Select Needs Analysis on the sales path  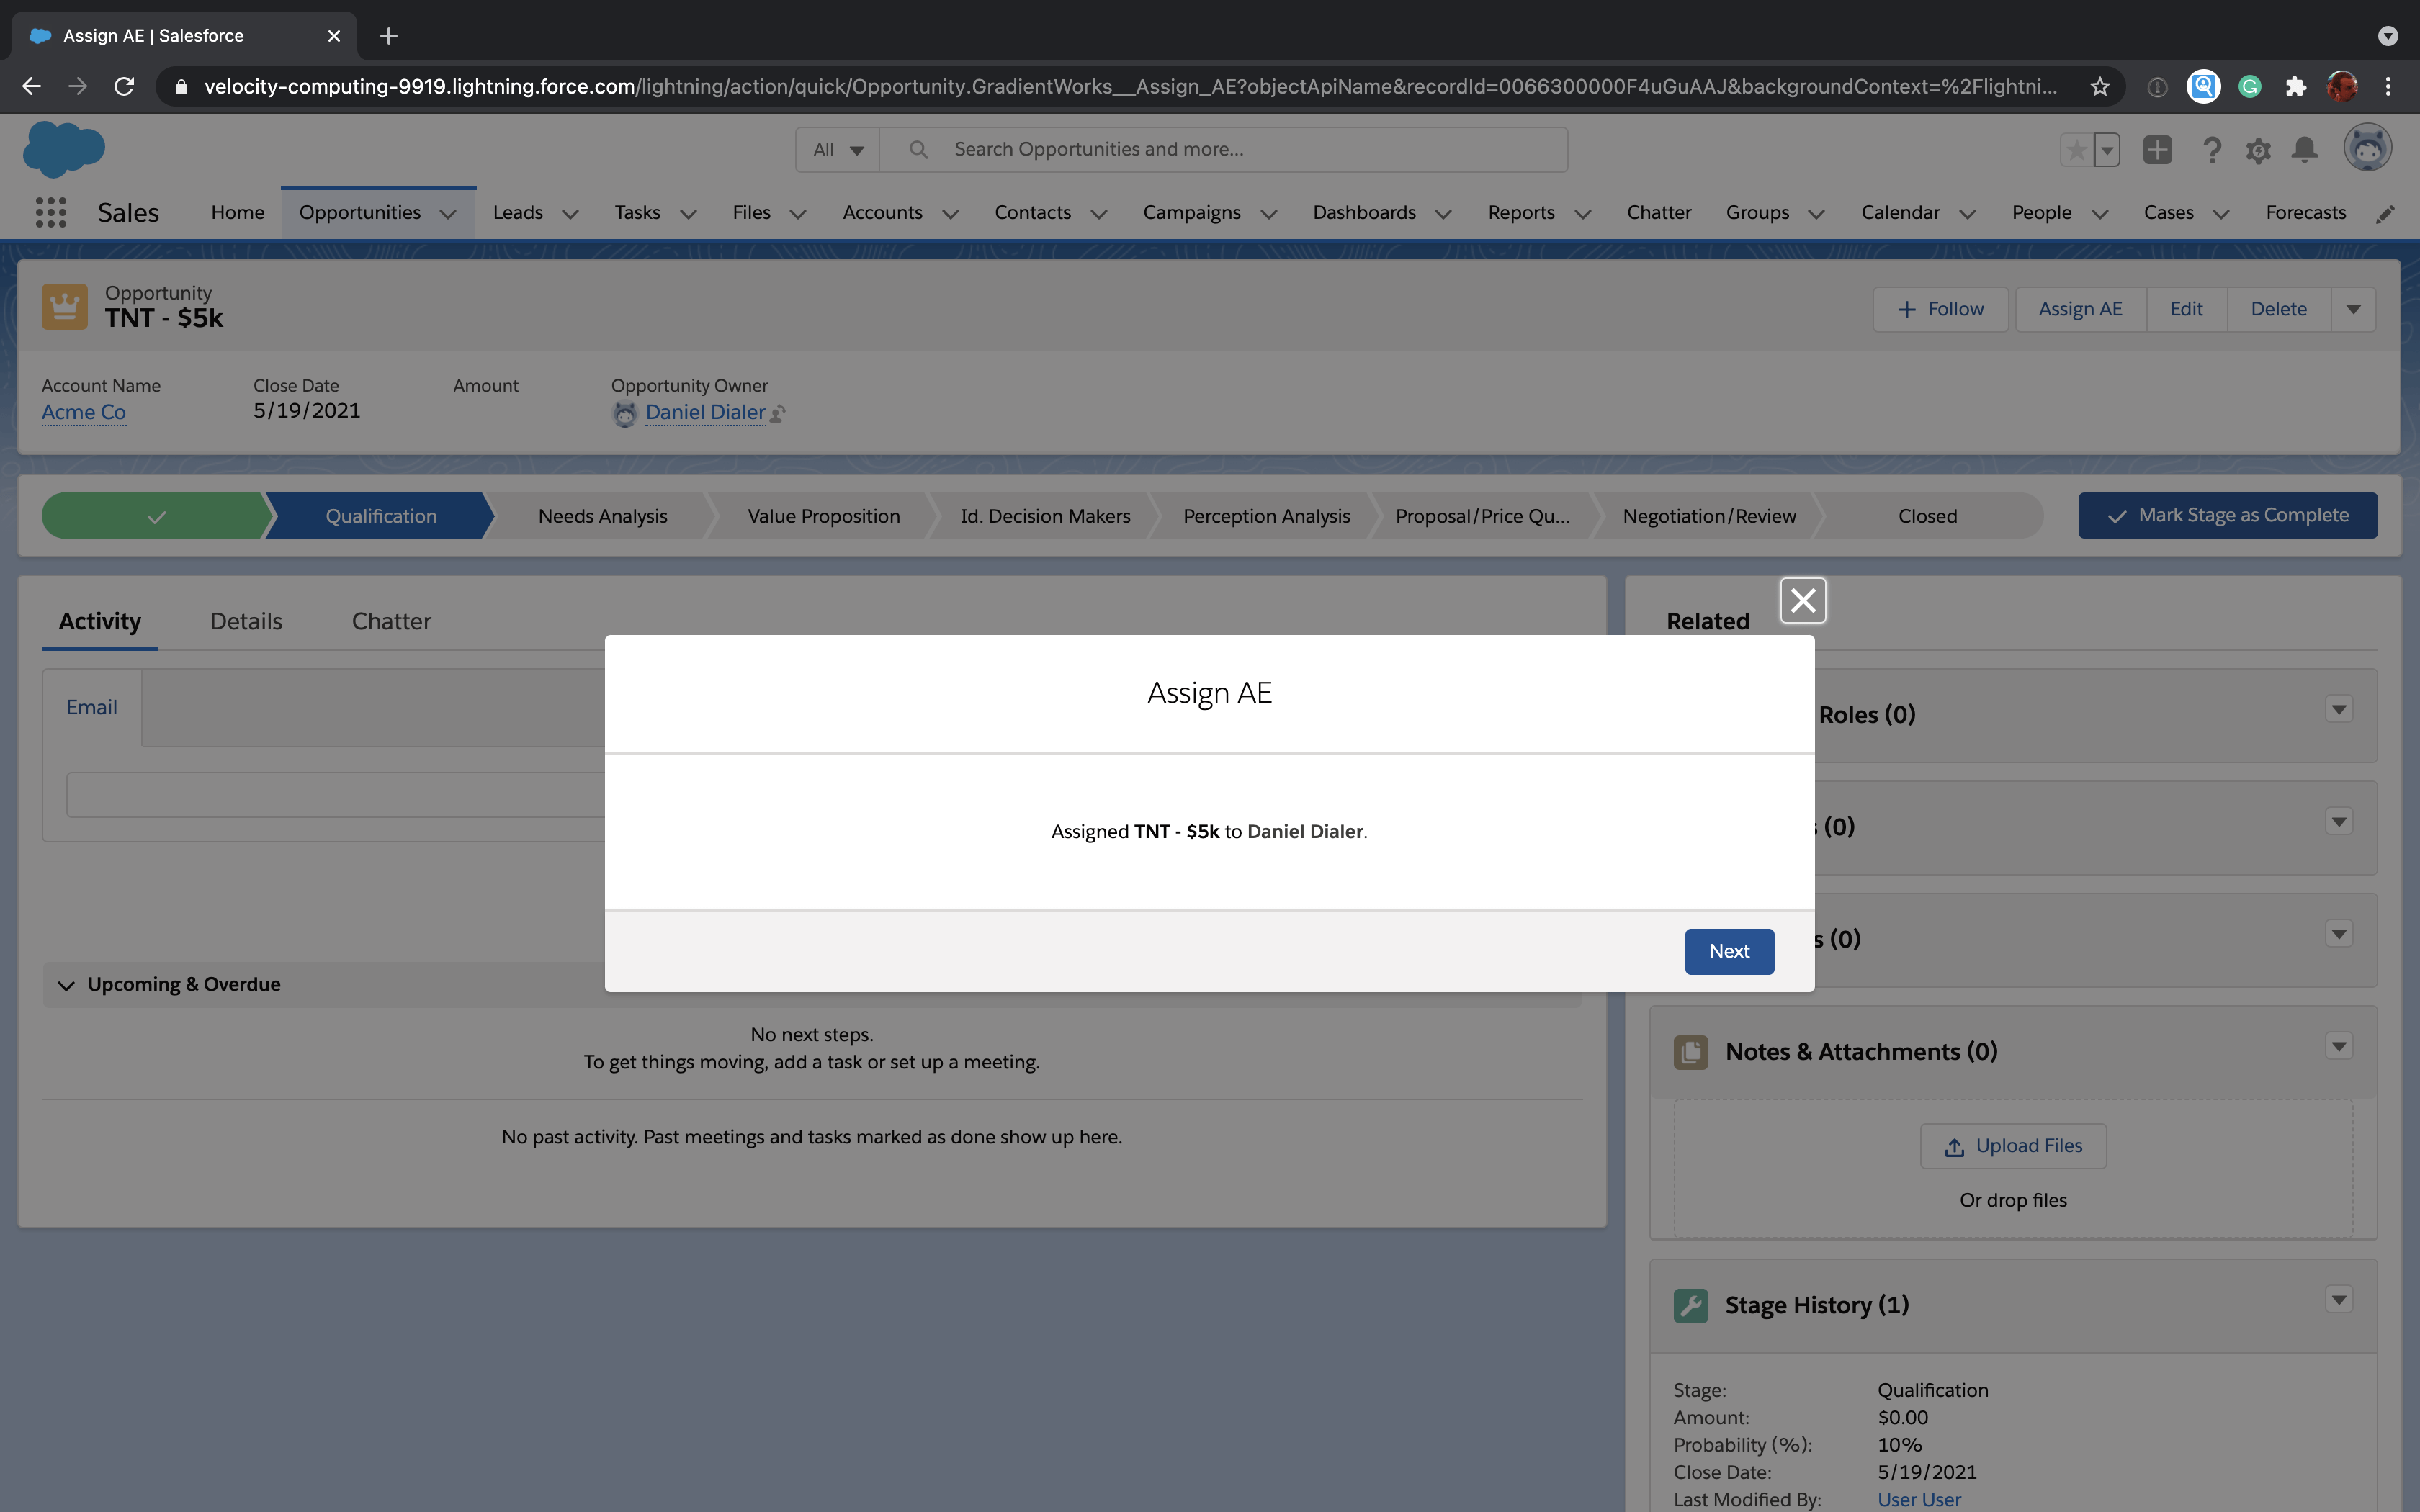point(602,516)
